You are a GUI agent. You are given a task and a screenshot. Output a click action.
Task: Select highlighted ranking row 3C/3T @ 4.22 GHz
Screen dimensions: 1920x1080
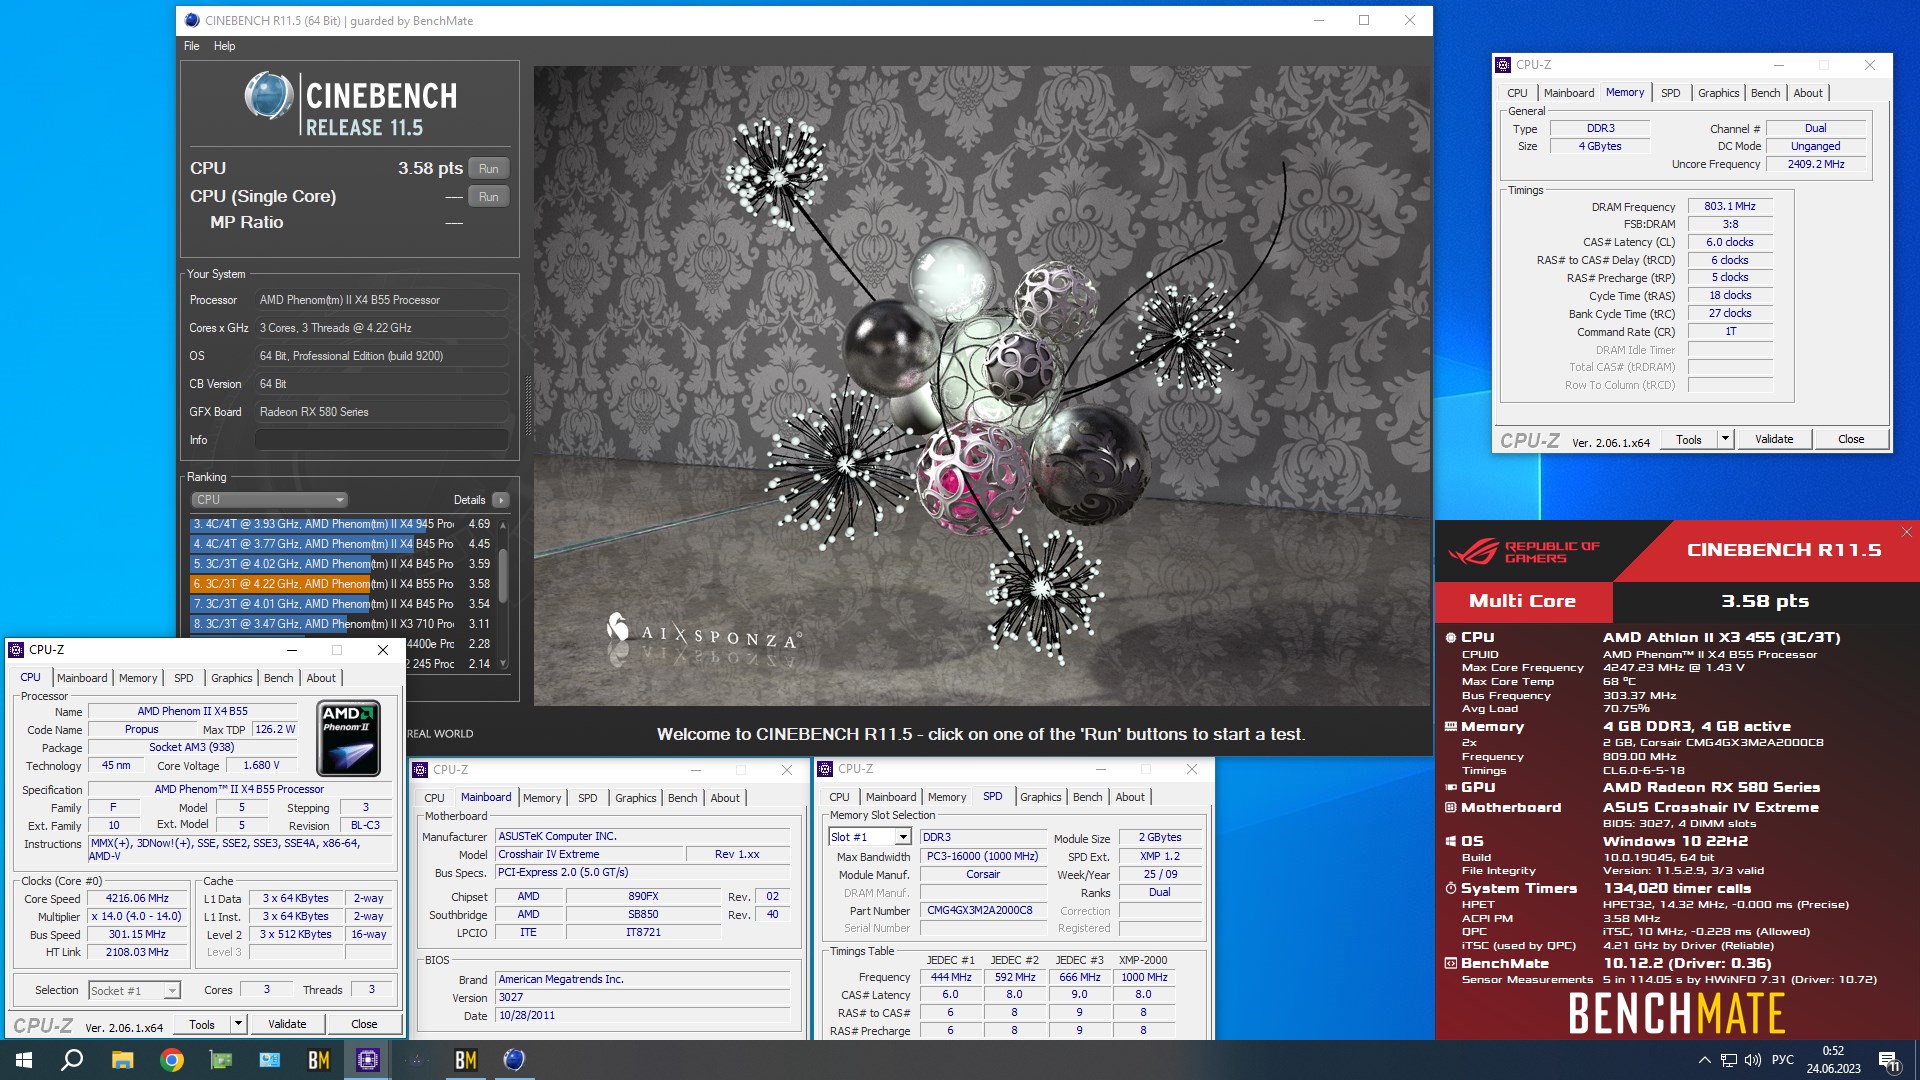pos(342,584)
